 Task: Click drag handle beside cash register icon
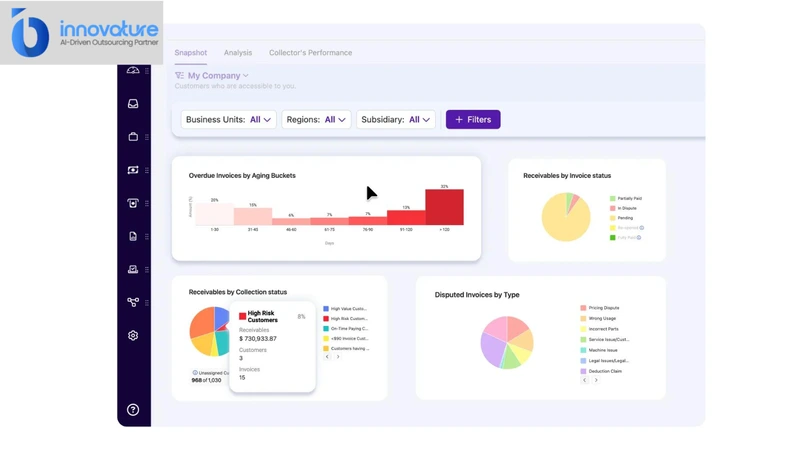pos(147,203)
